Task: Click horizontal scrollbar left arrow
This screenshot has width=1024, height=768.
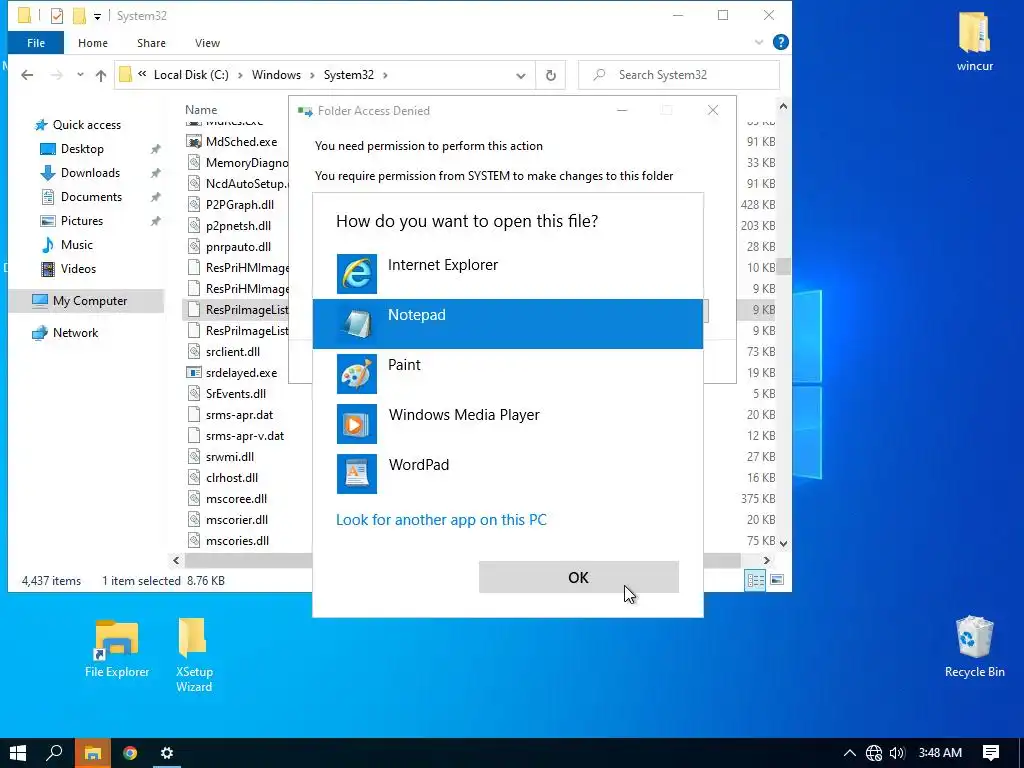Action: [x=176, y=560]
